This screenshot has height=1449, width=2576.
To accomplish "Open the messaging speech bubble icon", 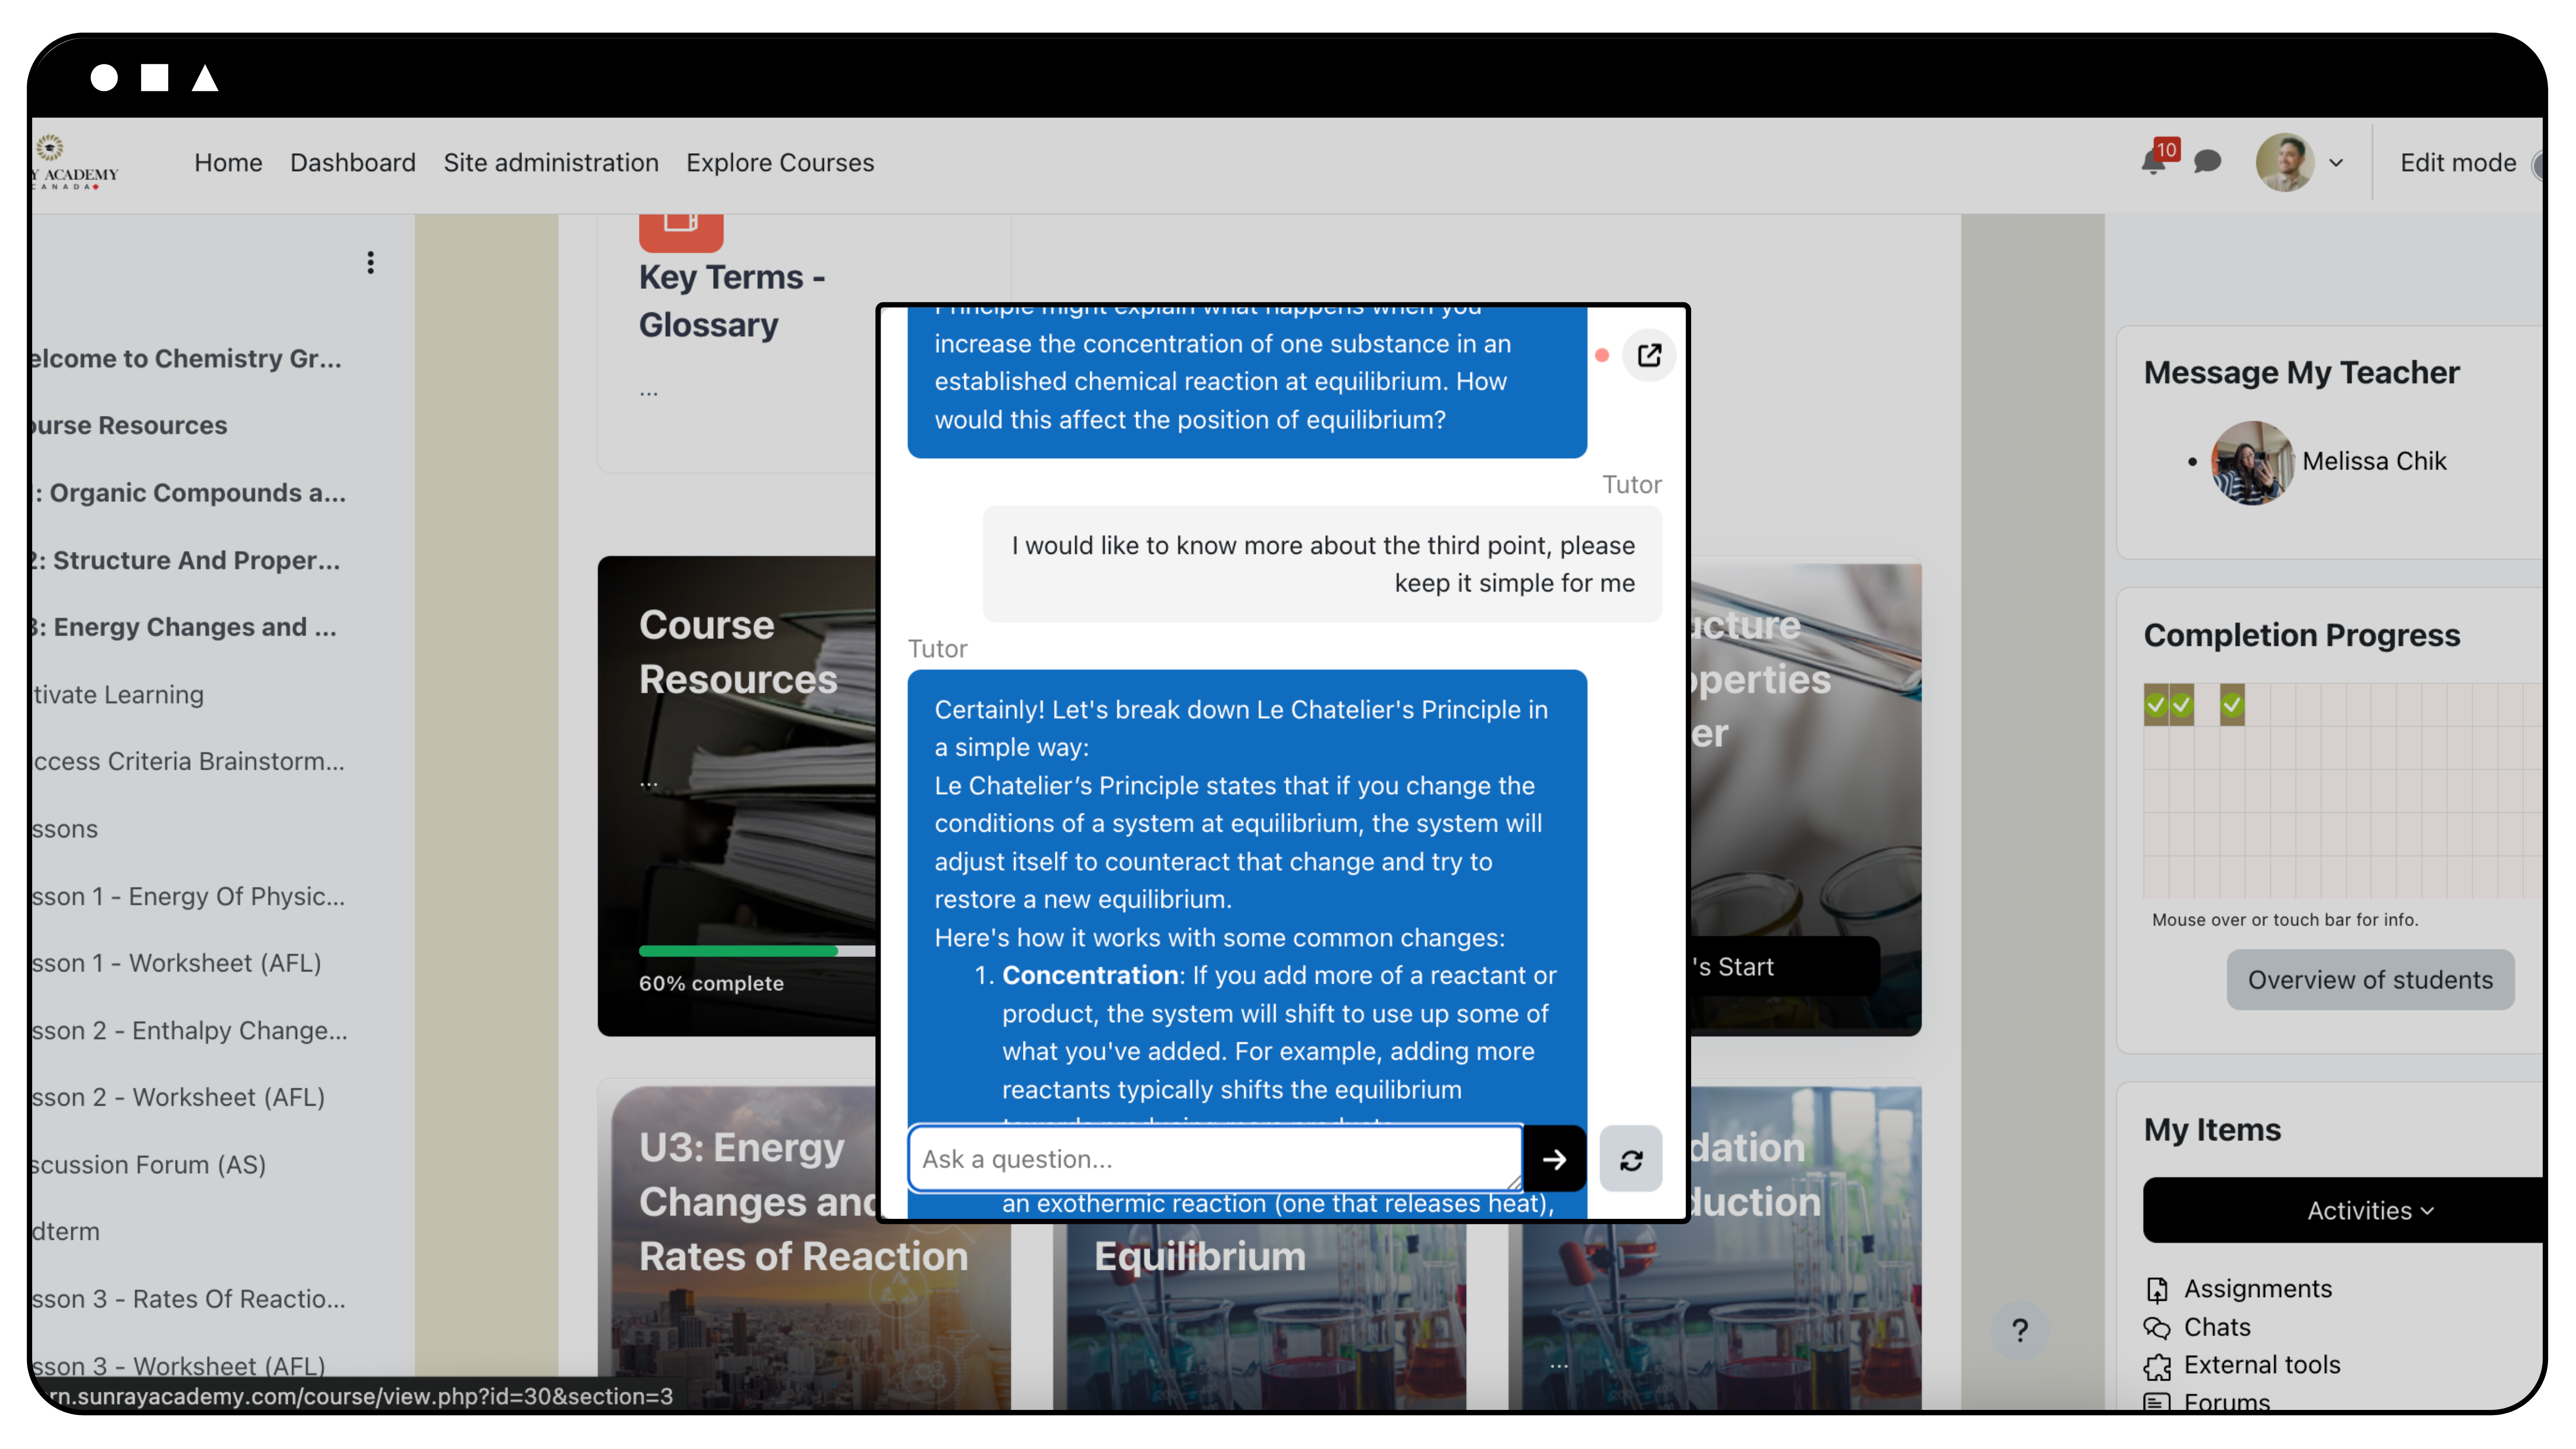I will [x=2207, y=162].
